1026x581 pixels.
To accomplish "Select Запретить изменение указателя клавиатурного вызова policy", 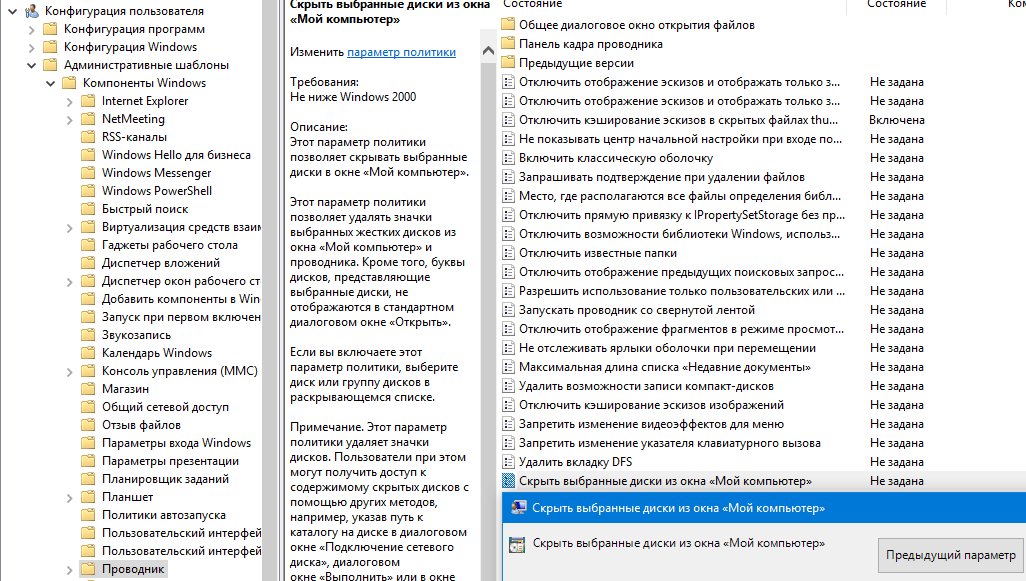I will click(x=669, y=442).
